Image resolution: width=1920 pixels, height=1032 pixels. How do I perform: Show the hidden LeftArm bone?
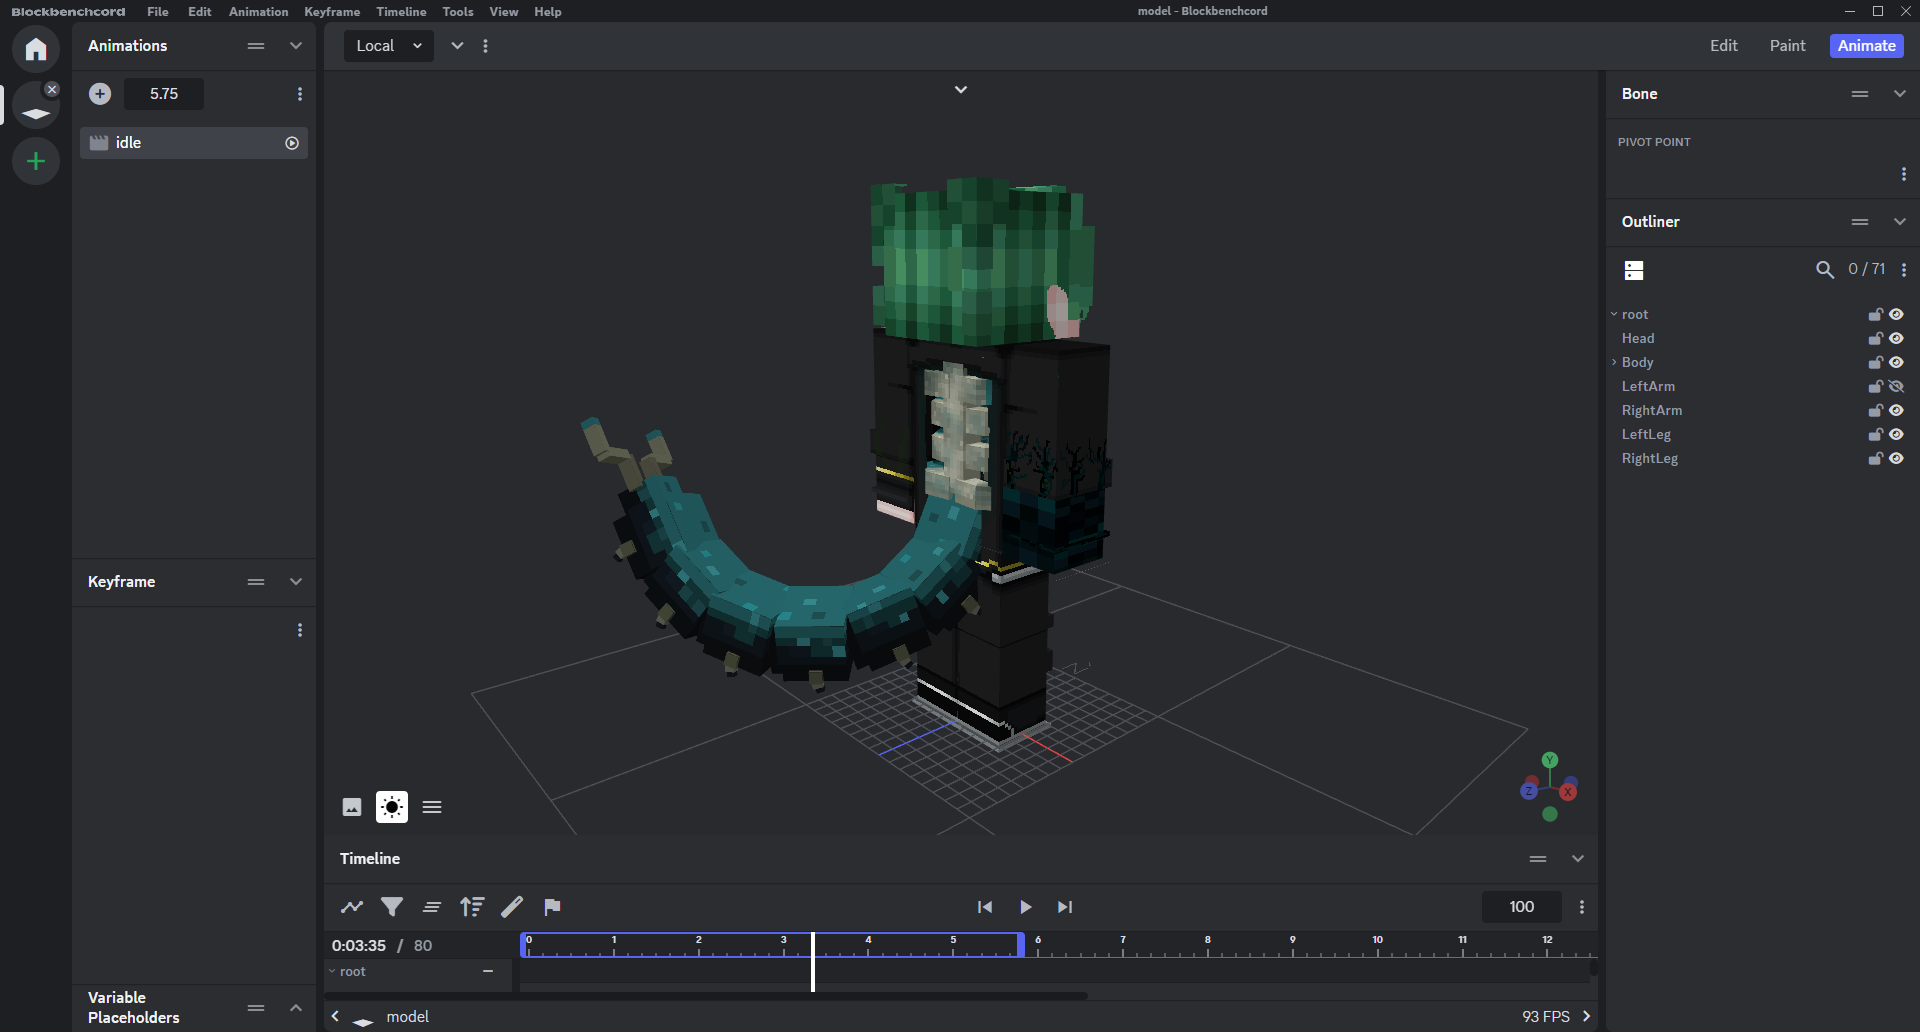point(1896,387)
